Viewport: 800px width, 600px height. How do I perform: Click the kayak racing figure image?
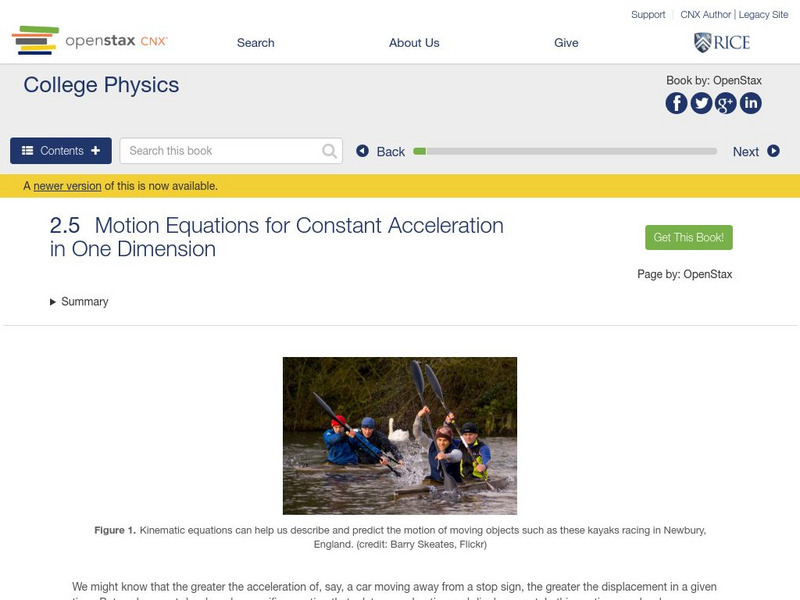point(400,436)
